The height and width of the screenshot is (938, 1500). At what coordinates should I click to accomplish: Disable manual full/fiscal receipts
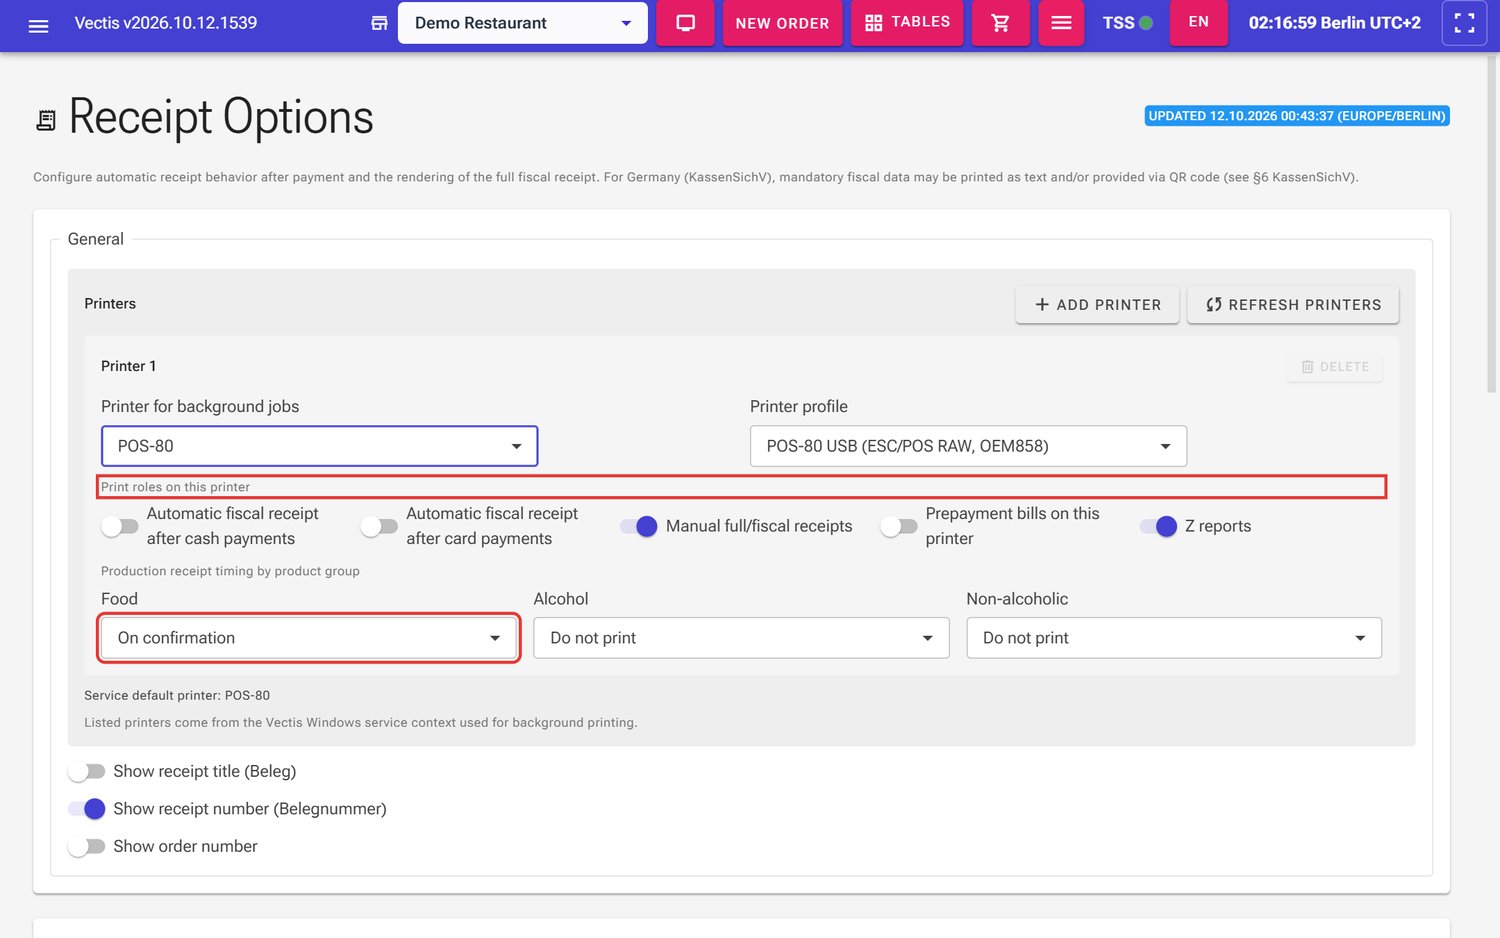pos(639,526)
